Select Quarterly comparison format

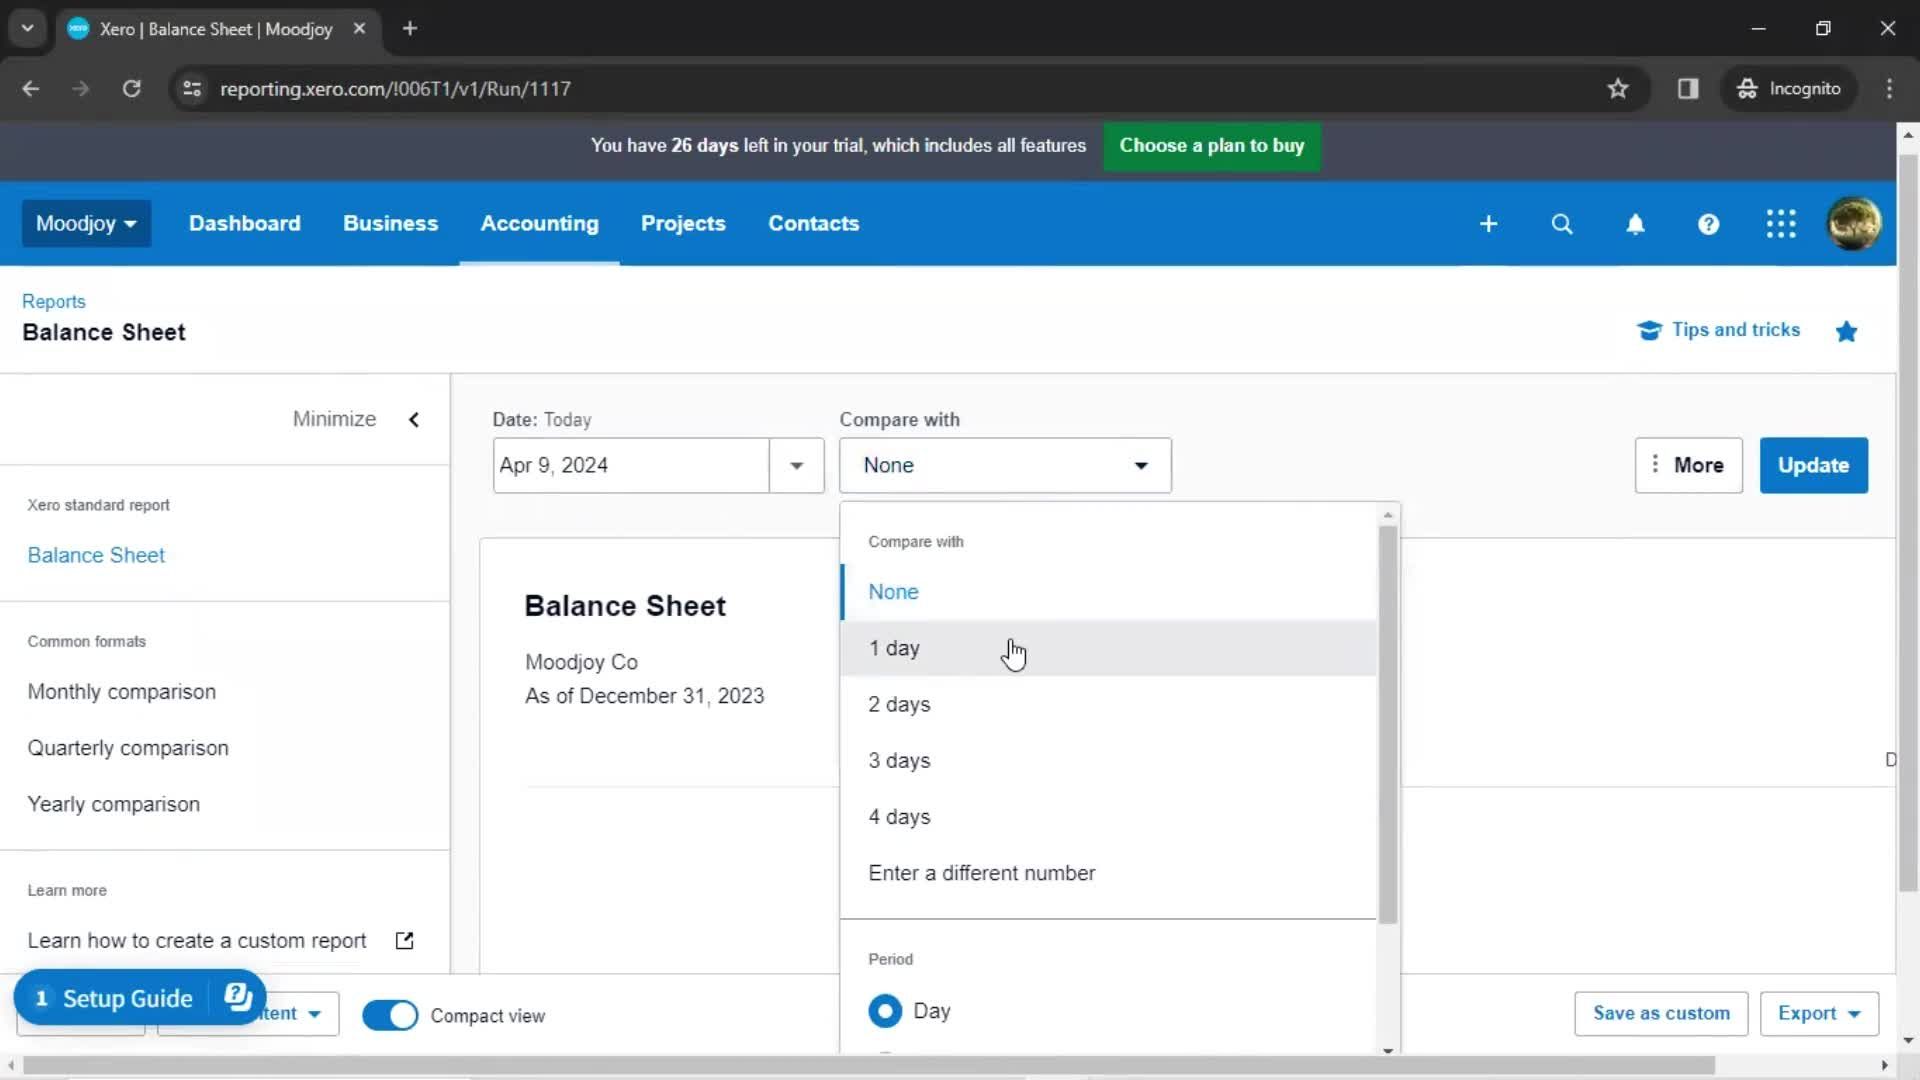(x=128, y=748)
